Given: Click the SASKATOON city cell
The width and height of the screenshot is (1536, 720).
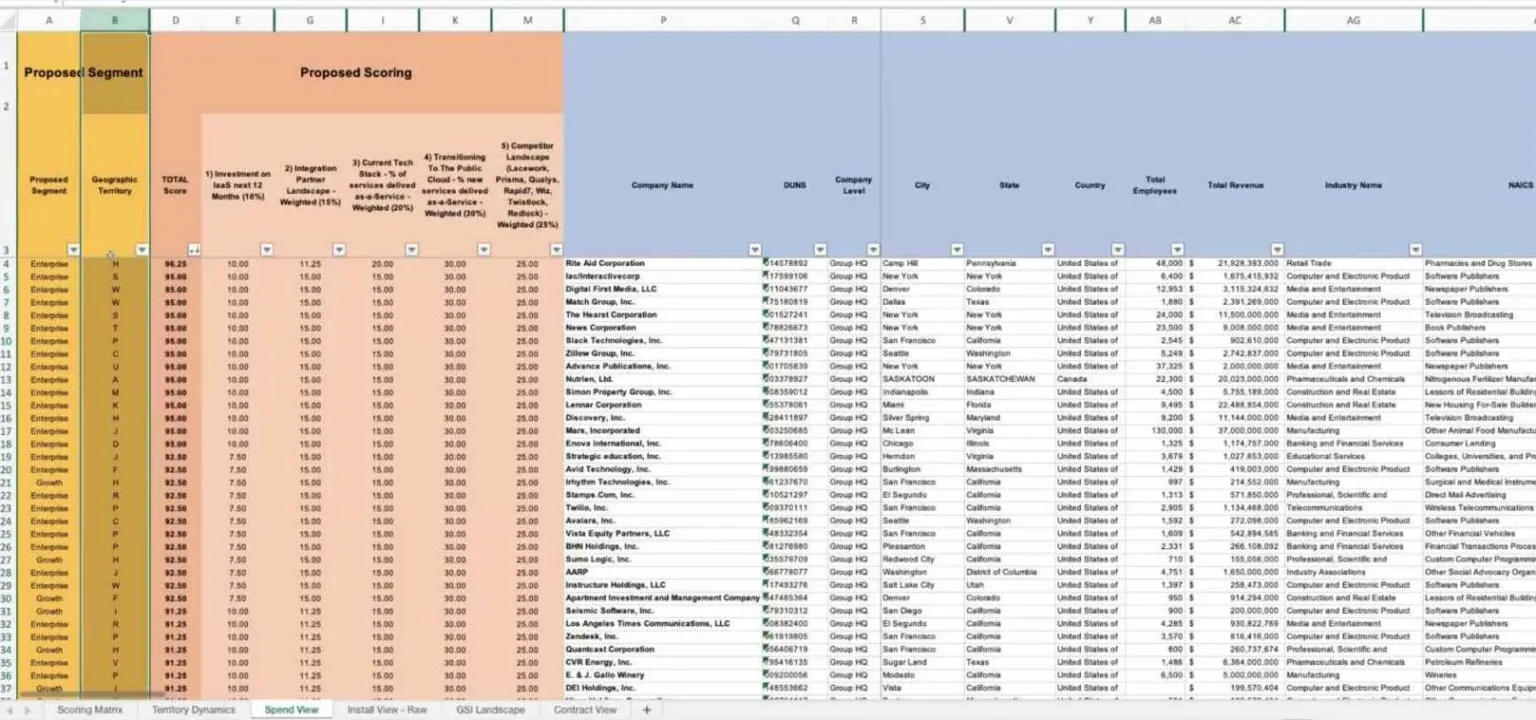Looking at the screenshot, I should [922, 380].
